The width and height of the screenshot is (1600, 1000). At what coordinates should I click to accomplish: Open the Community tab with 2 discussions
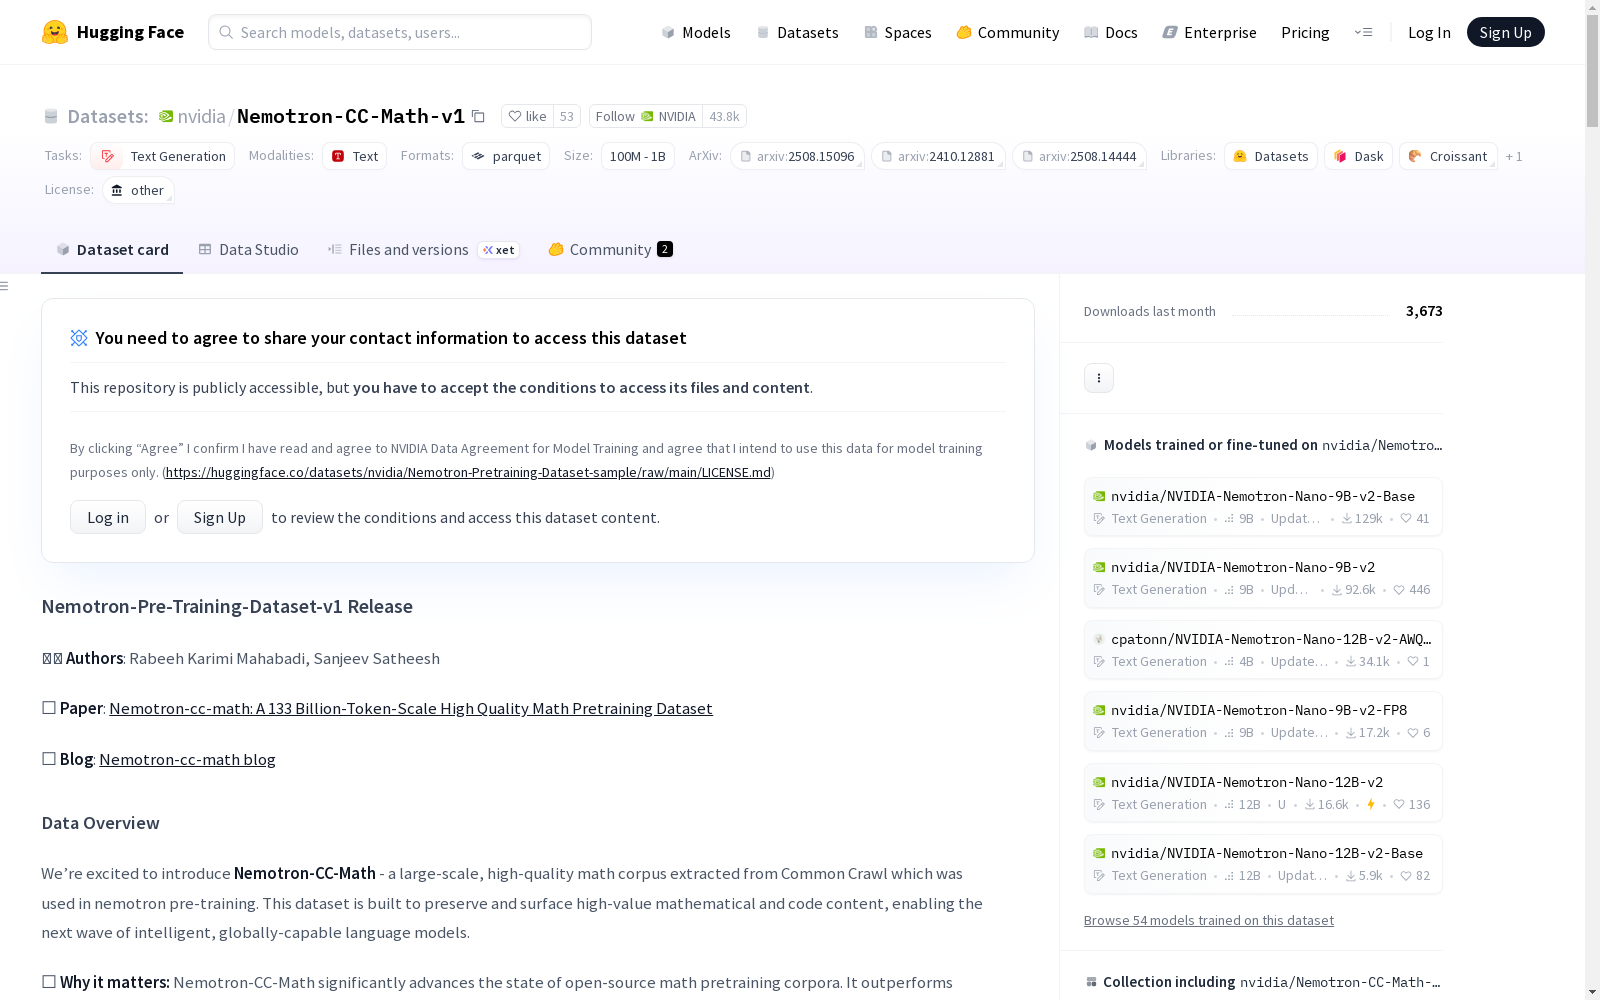pyautogui.click(x=610, y=250)
